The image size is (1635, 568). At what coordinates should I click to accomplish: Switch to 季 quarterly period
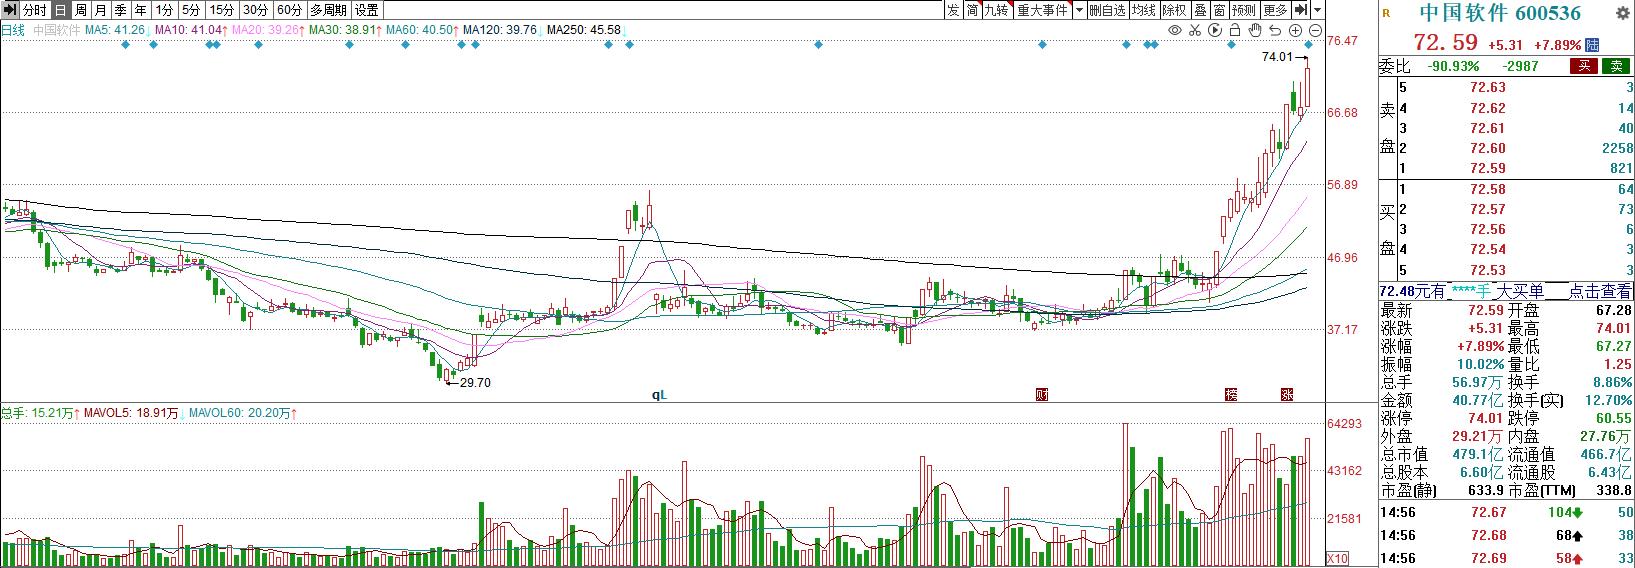pyautogui.click(x=120, y=10)
